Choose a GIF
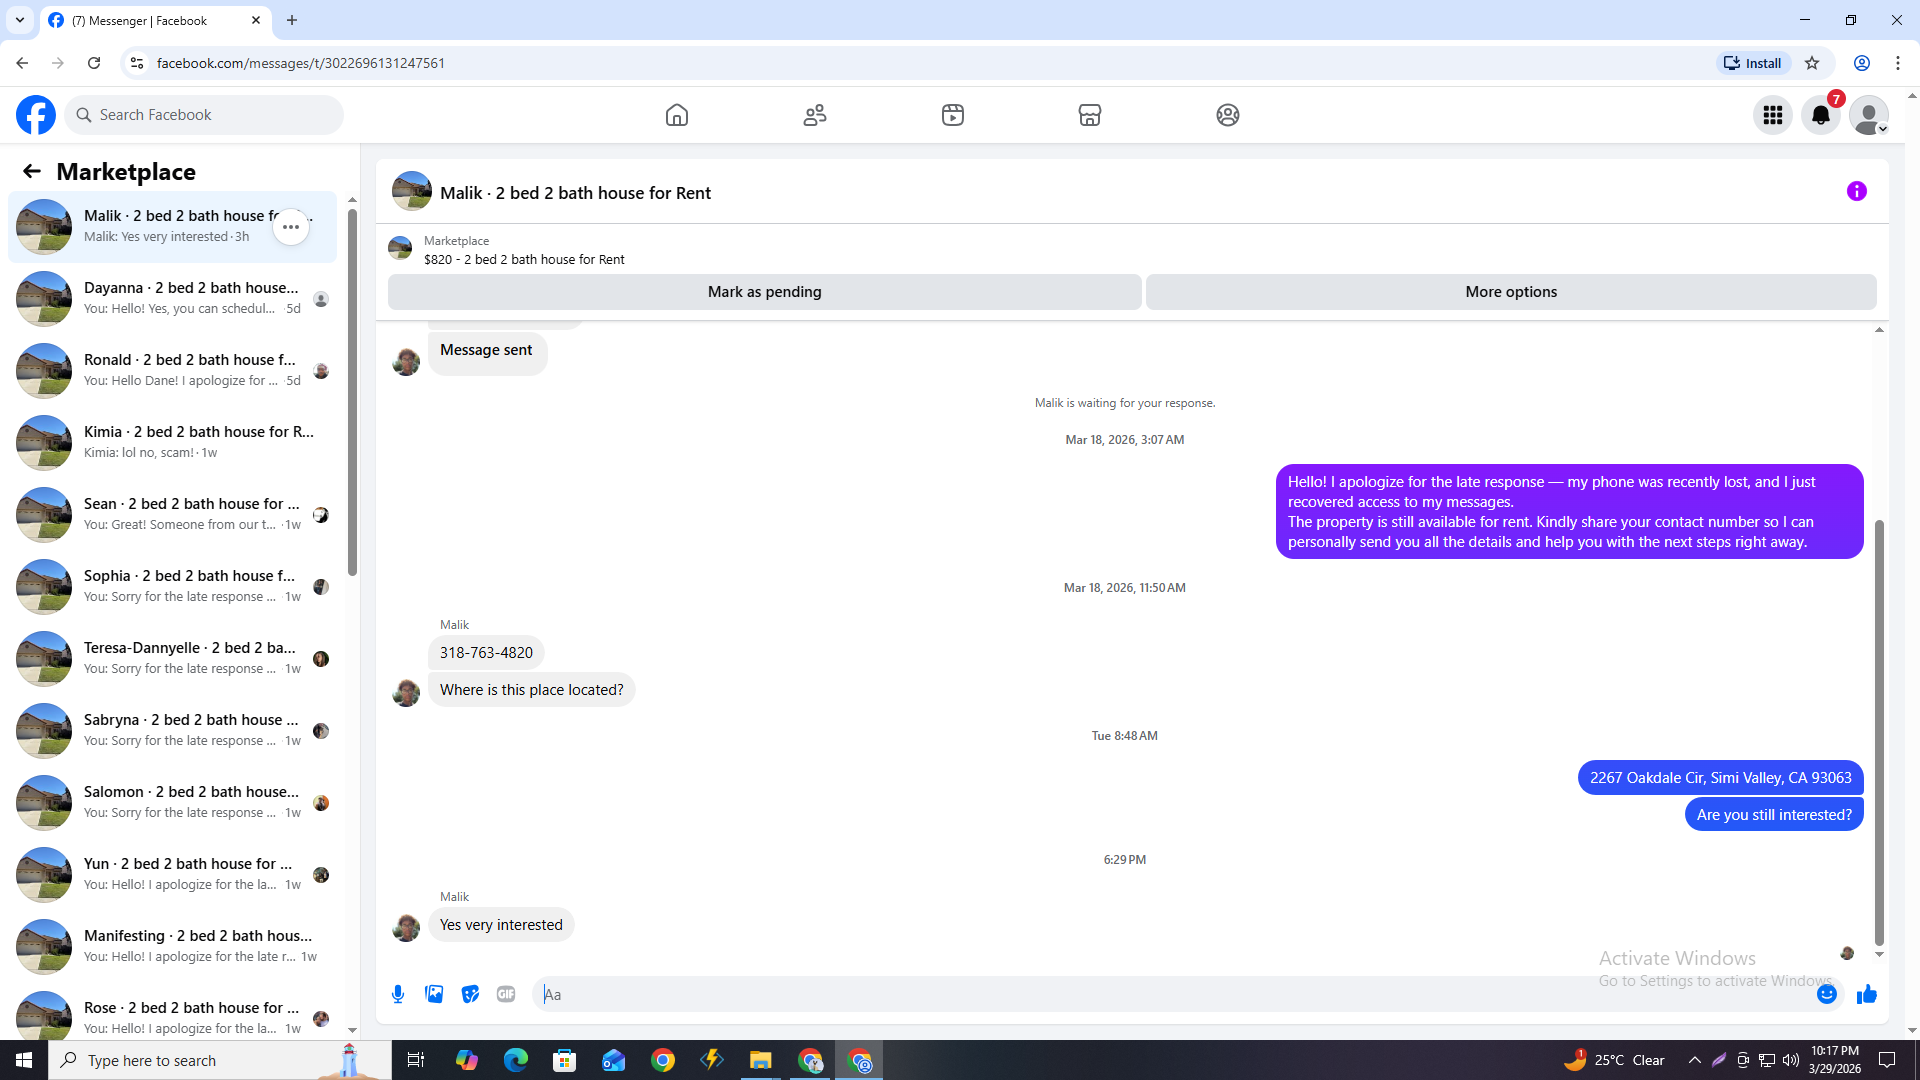This screenshot has width=1920, height=1080. point(506,994)
